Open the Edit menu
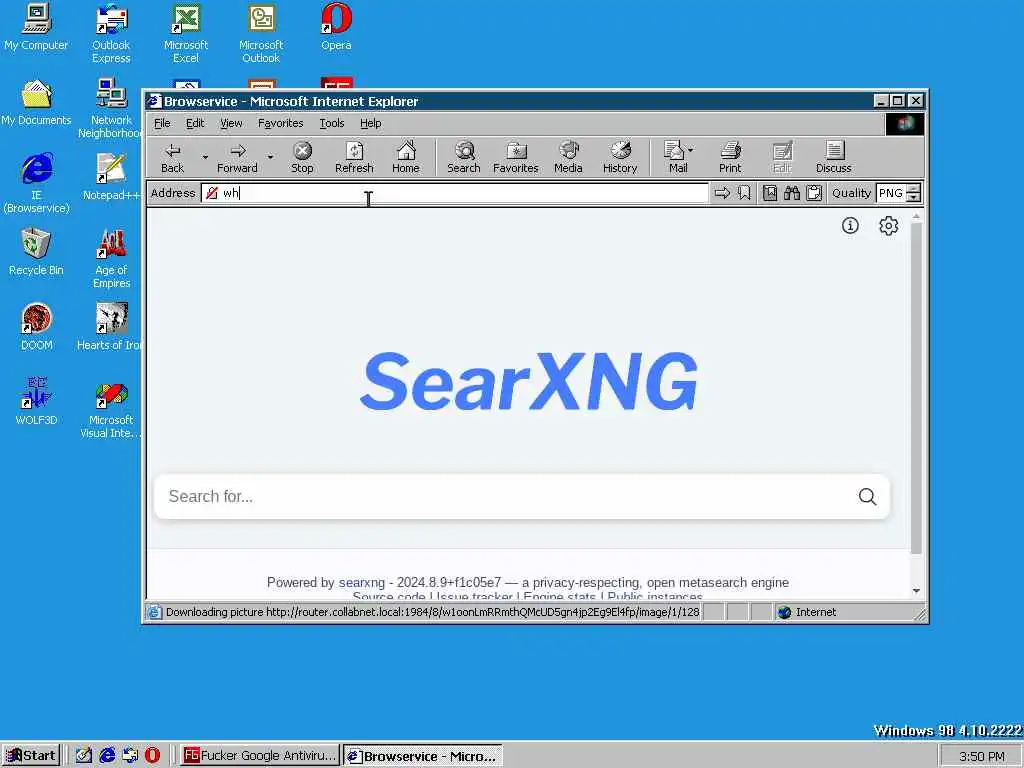The height and width of the screenshot is (768, 1024). [195, 123]
